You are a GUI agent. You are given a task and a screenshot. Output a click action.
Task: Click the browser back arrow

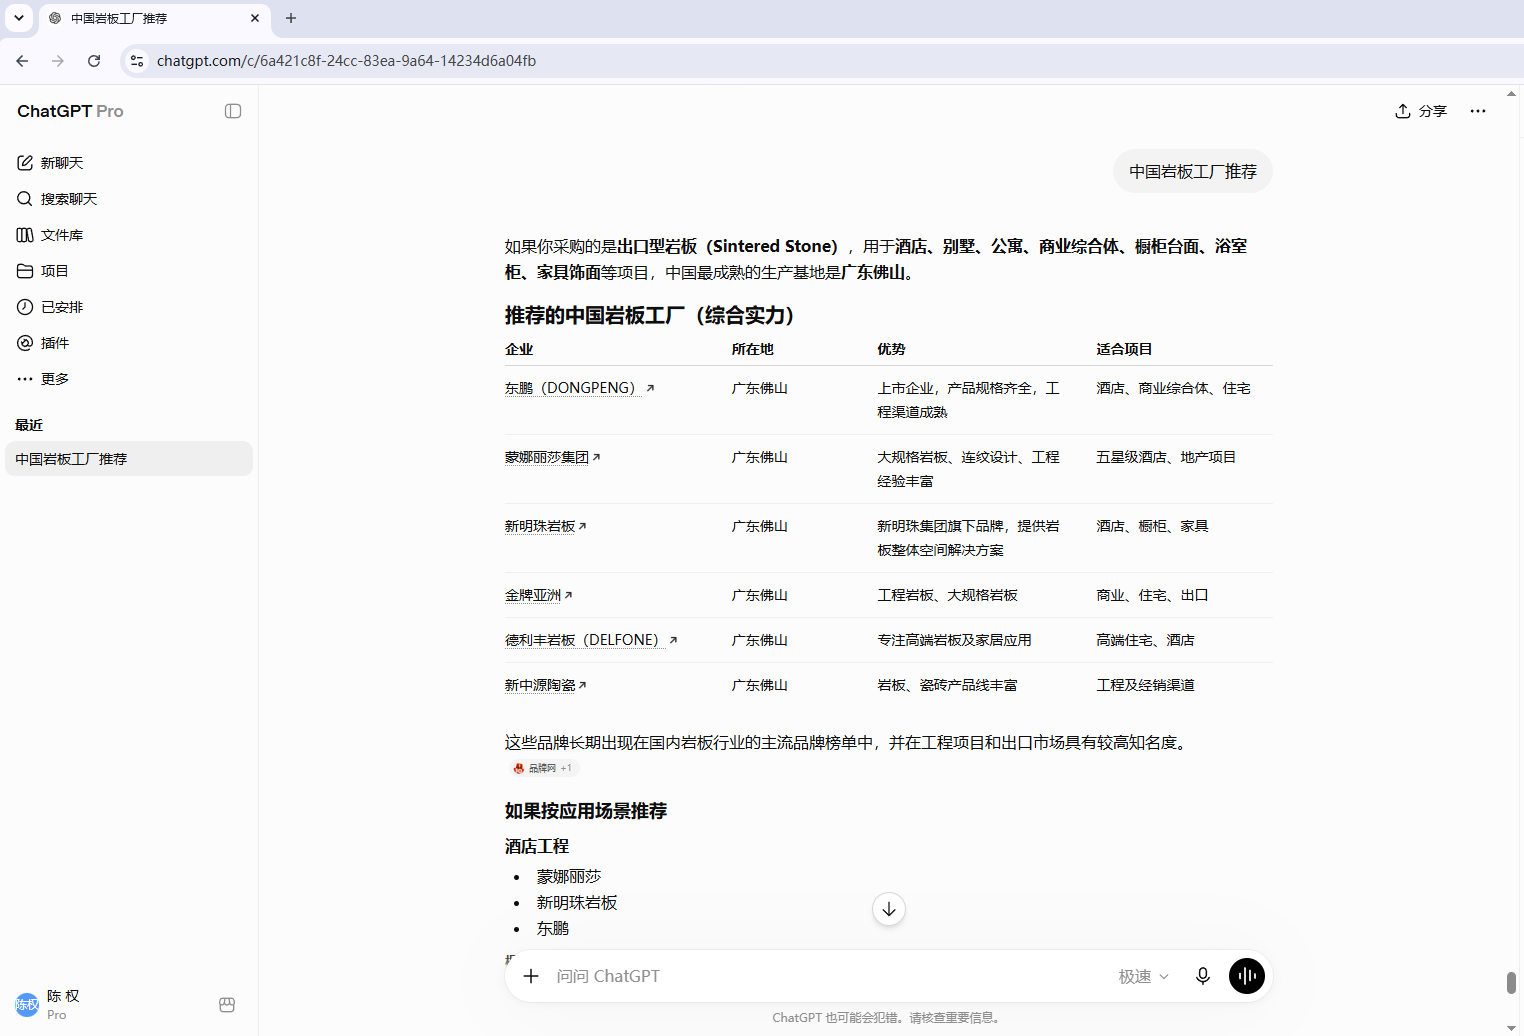pos(22,61)
